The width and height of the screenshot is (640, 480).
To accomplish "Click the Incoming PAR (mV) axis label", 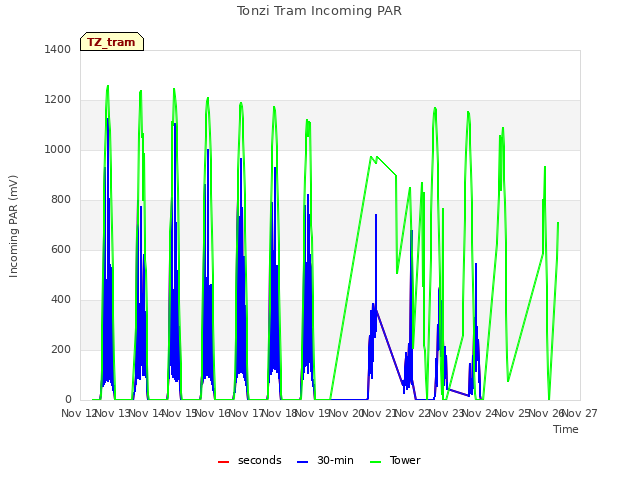I will pyautogui.click(x=13, y=227).
